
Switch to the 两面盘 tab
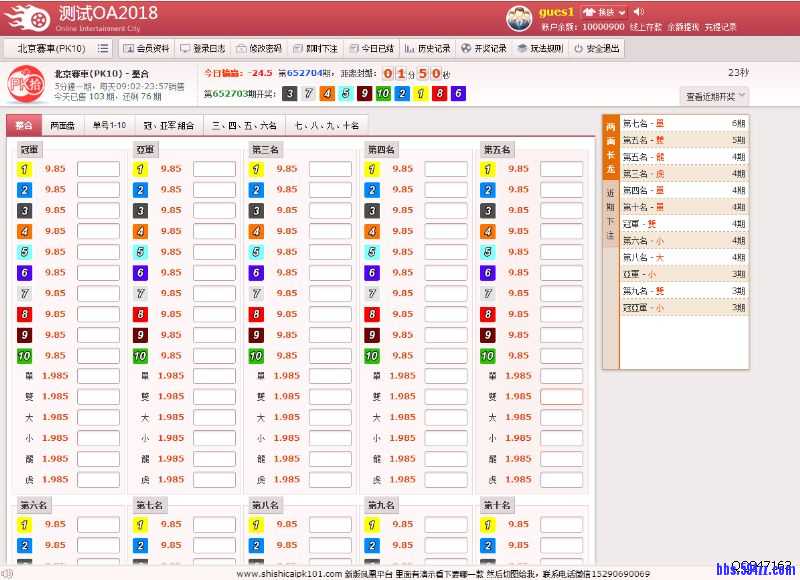coord(63,126)
